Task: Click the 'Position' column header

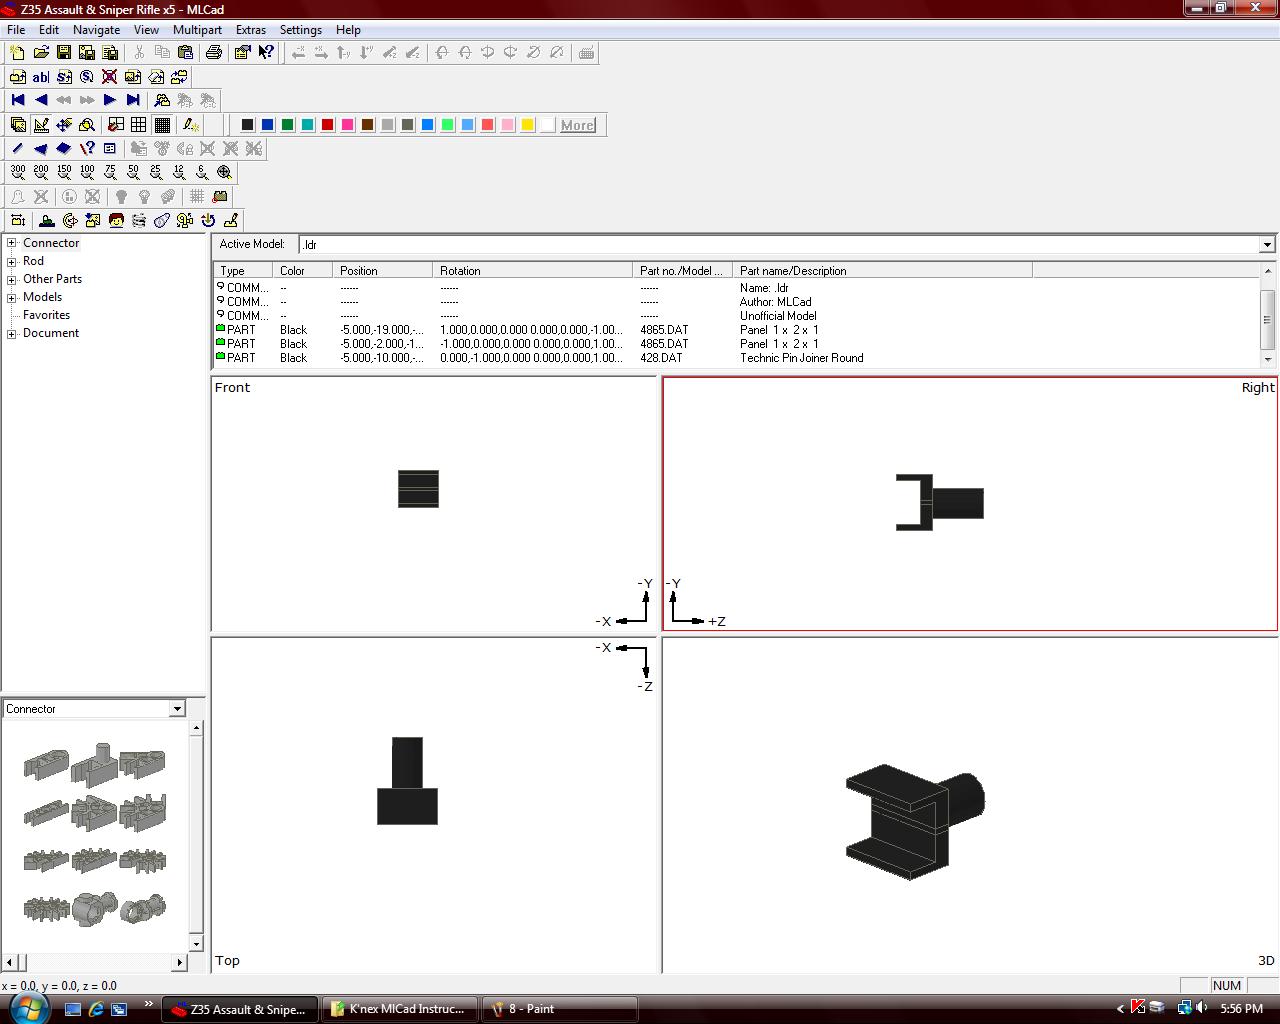Action: click(383, 271)
